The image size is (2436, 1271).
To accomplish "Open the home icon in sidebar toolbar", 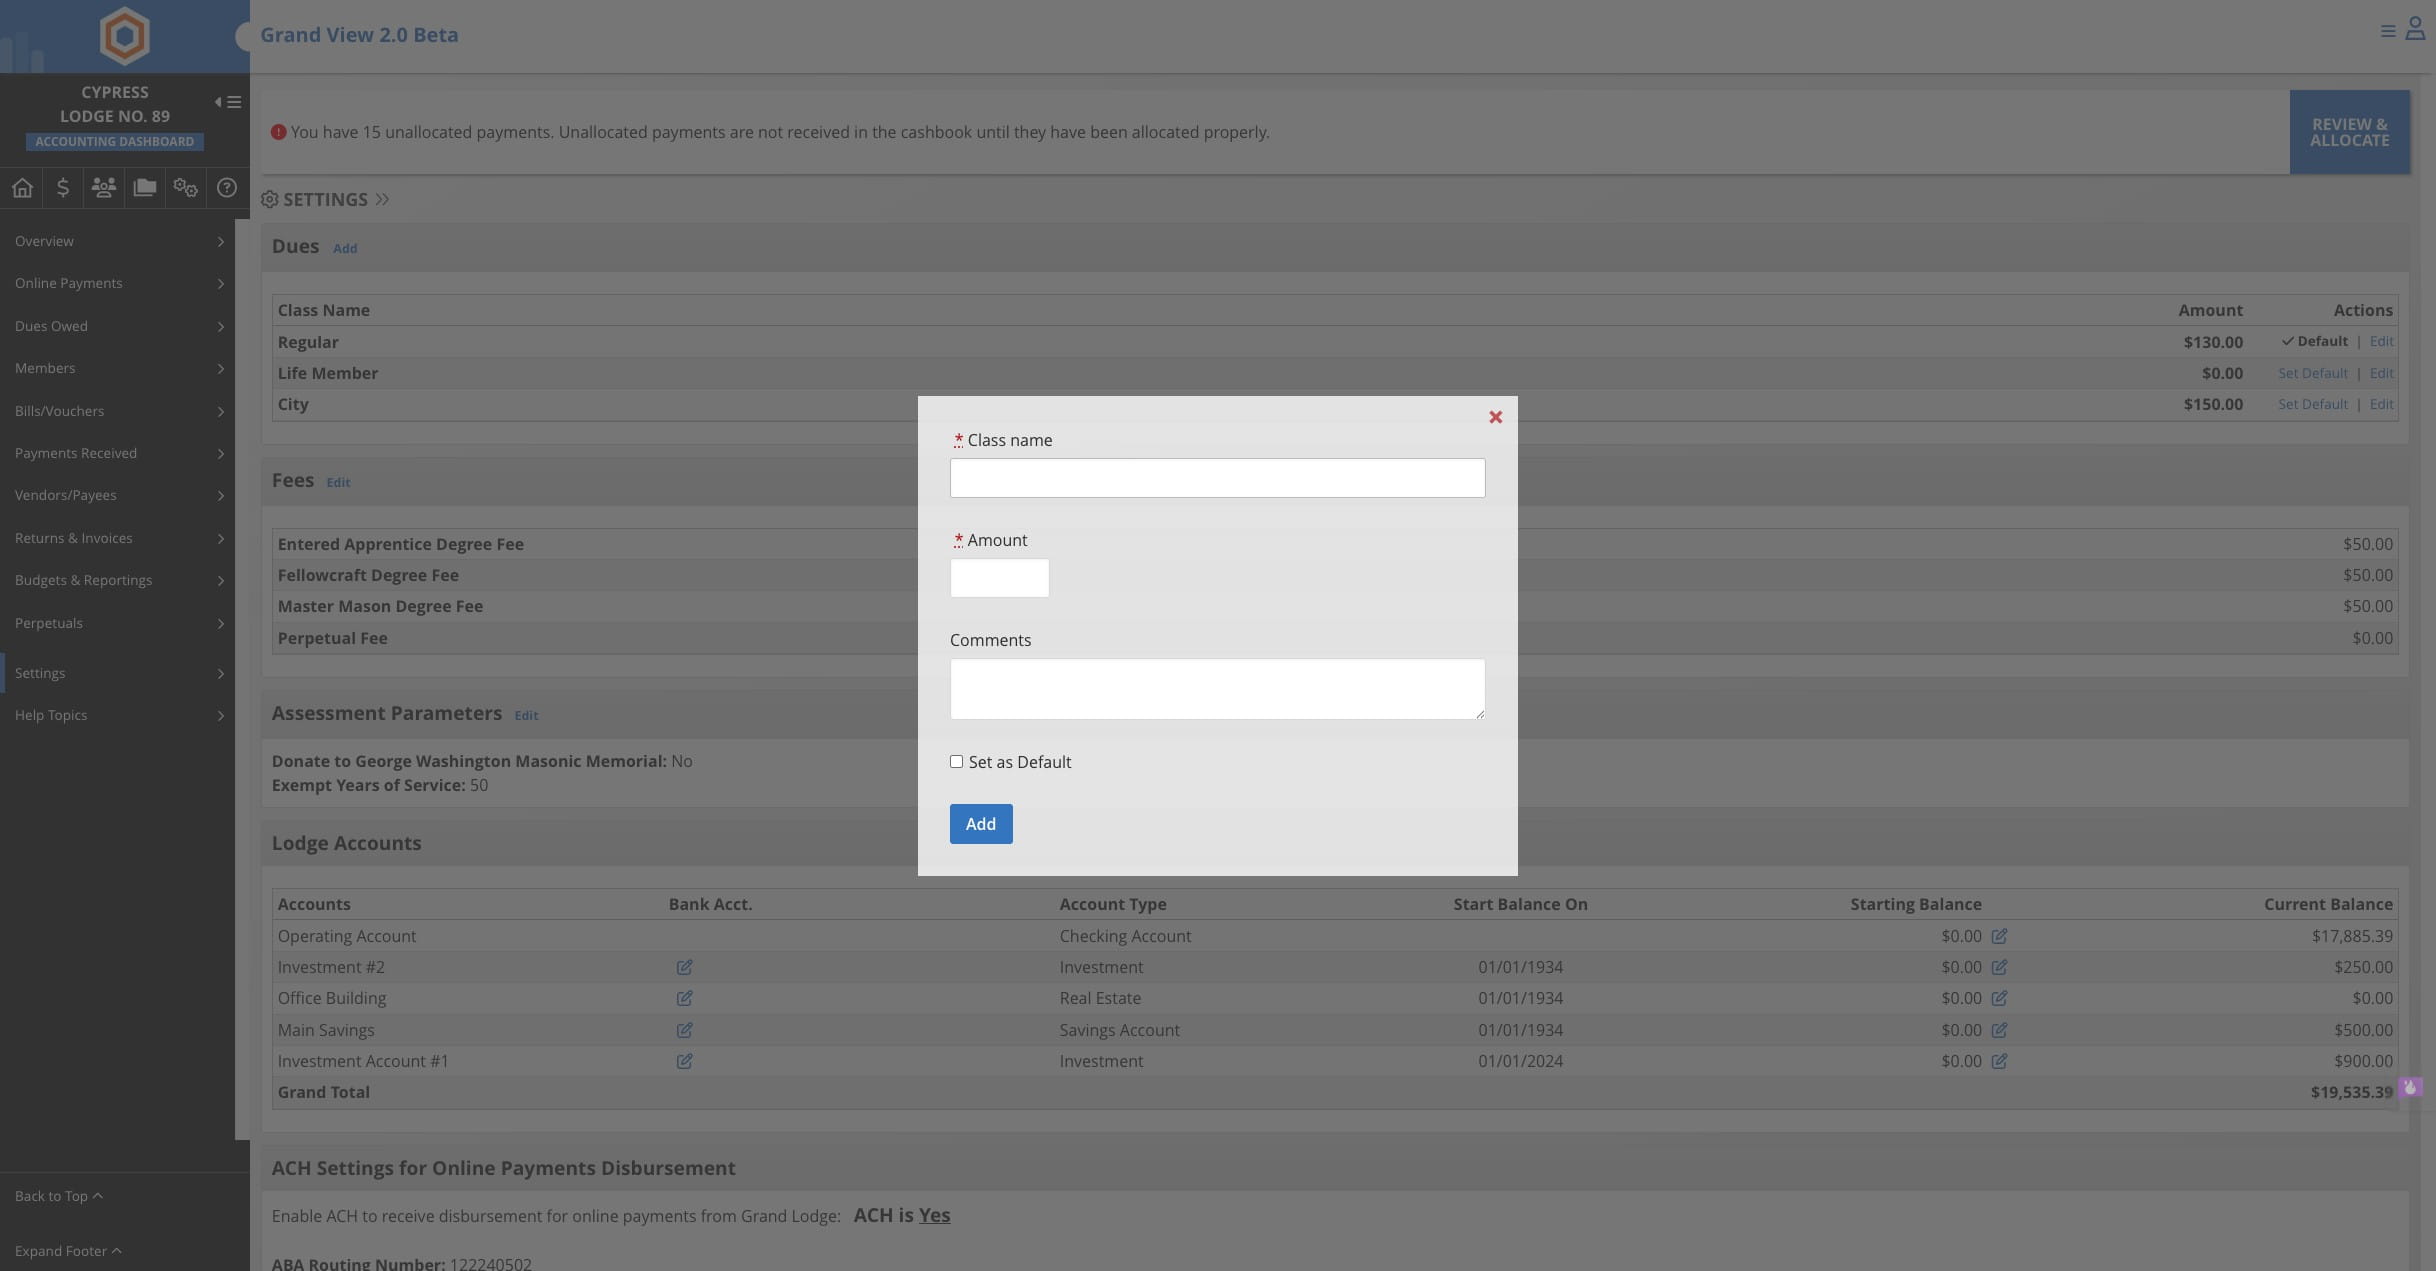I will tap(22, 188).
